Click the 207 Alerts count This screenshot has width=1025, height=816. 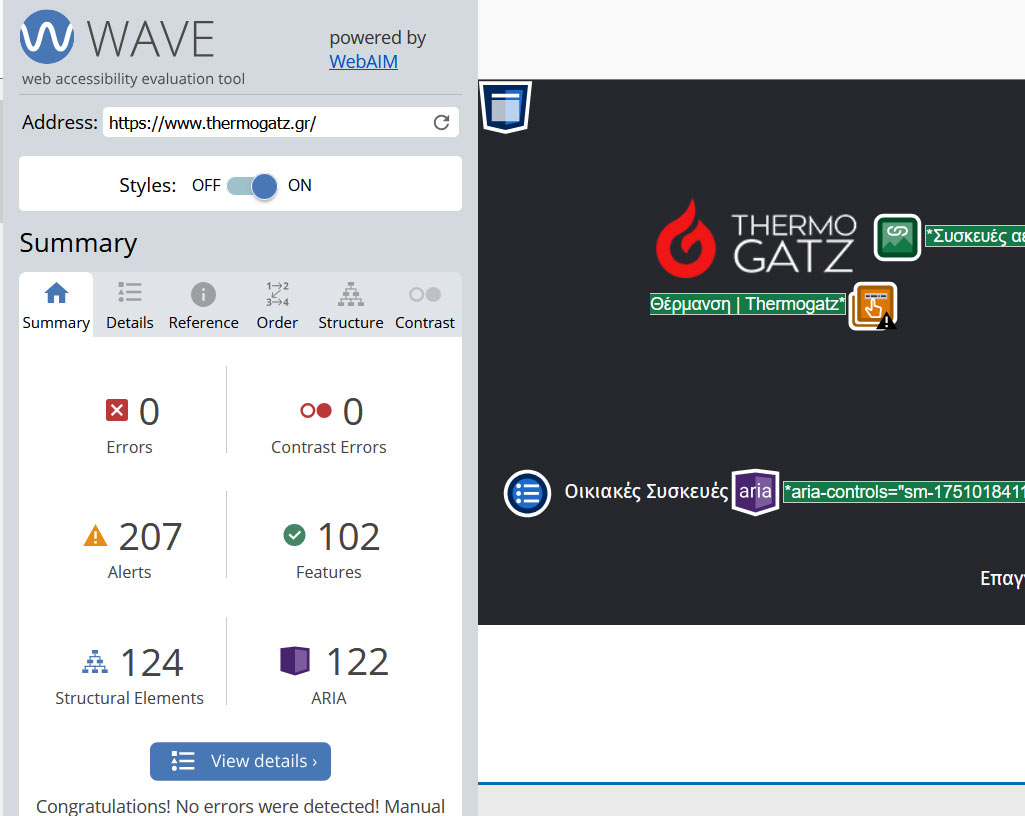[150, 537]
